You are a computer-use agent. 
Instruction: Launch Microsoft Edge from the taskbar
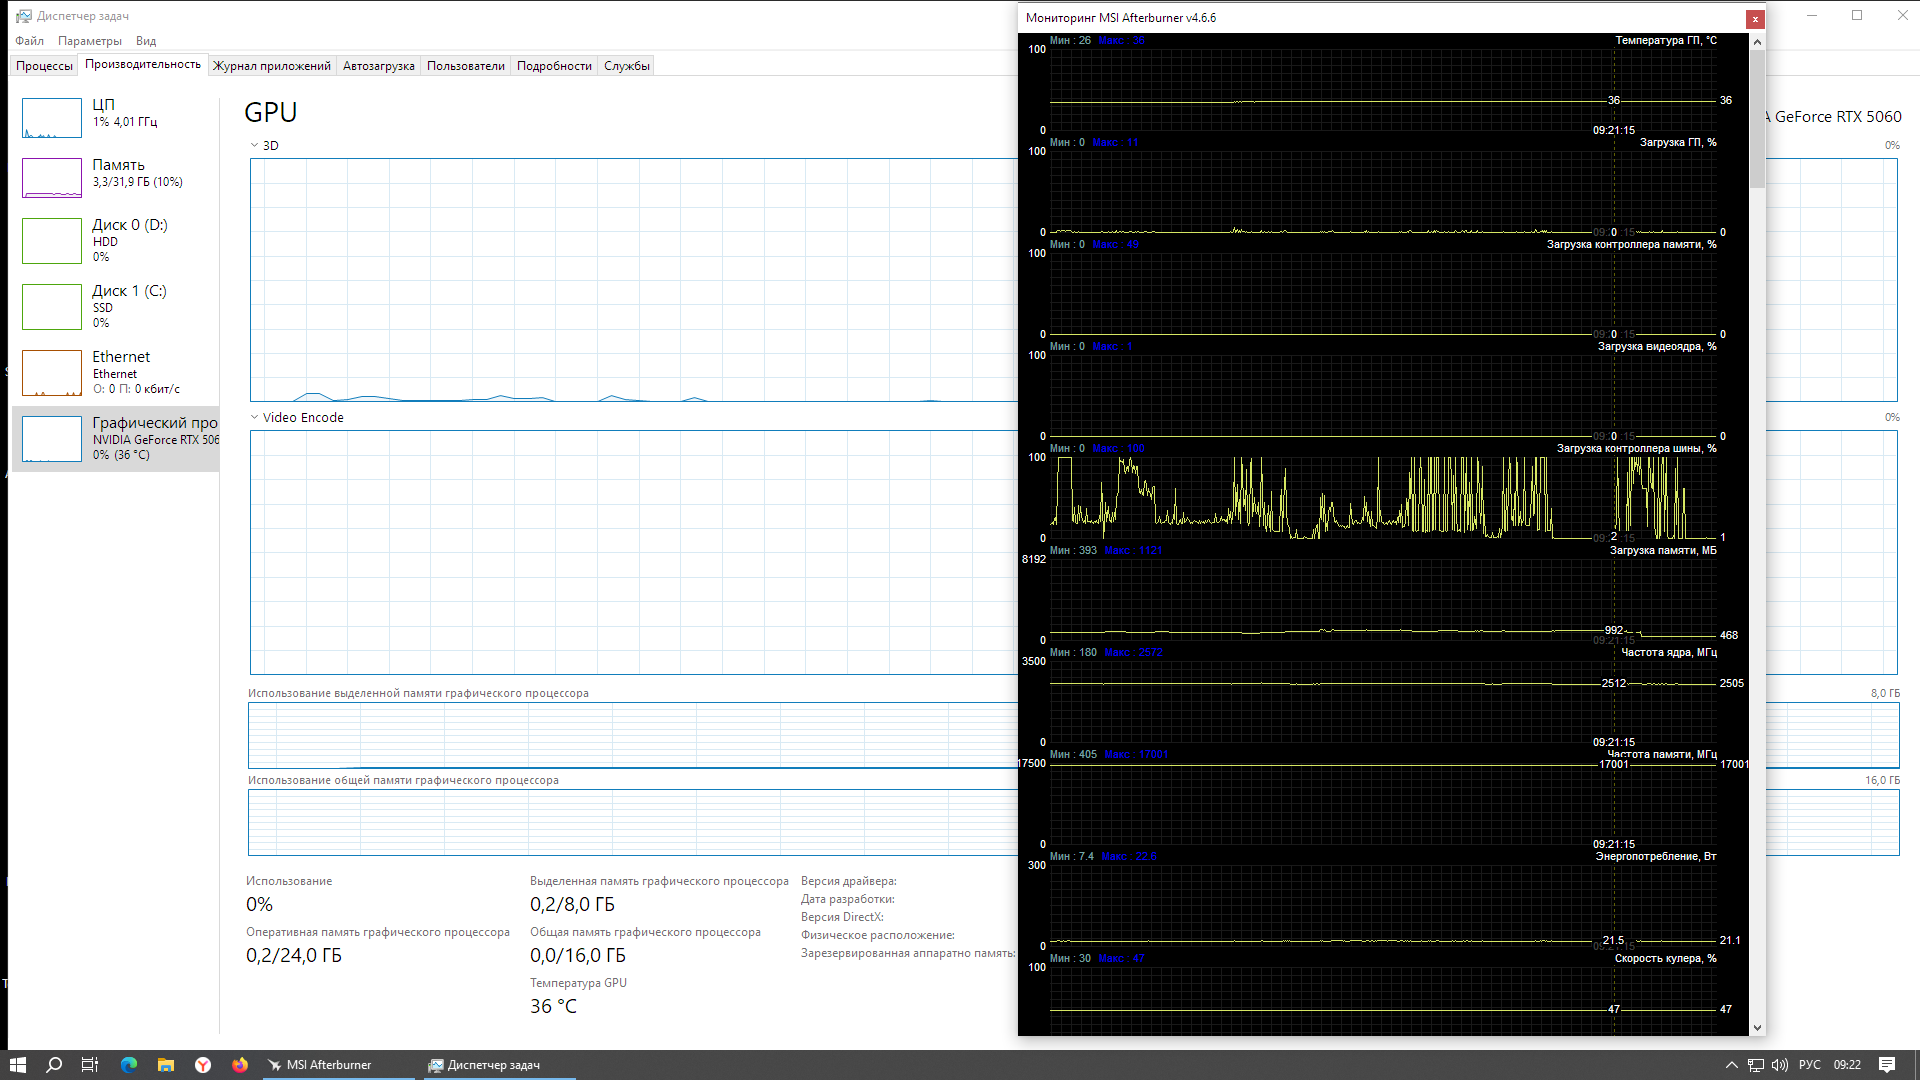coord(129,1065)
